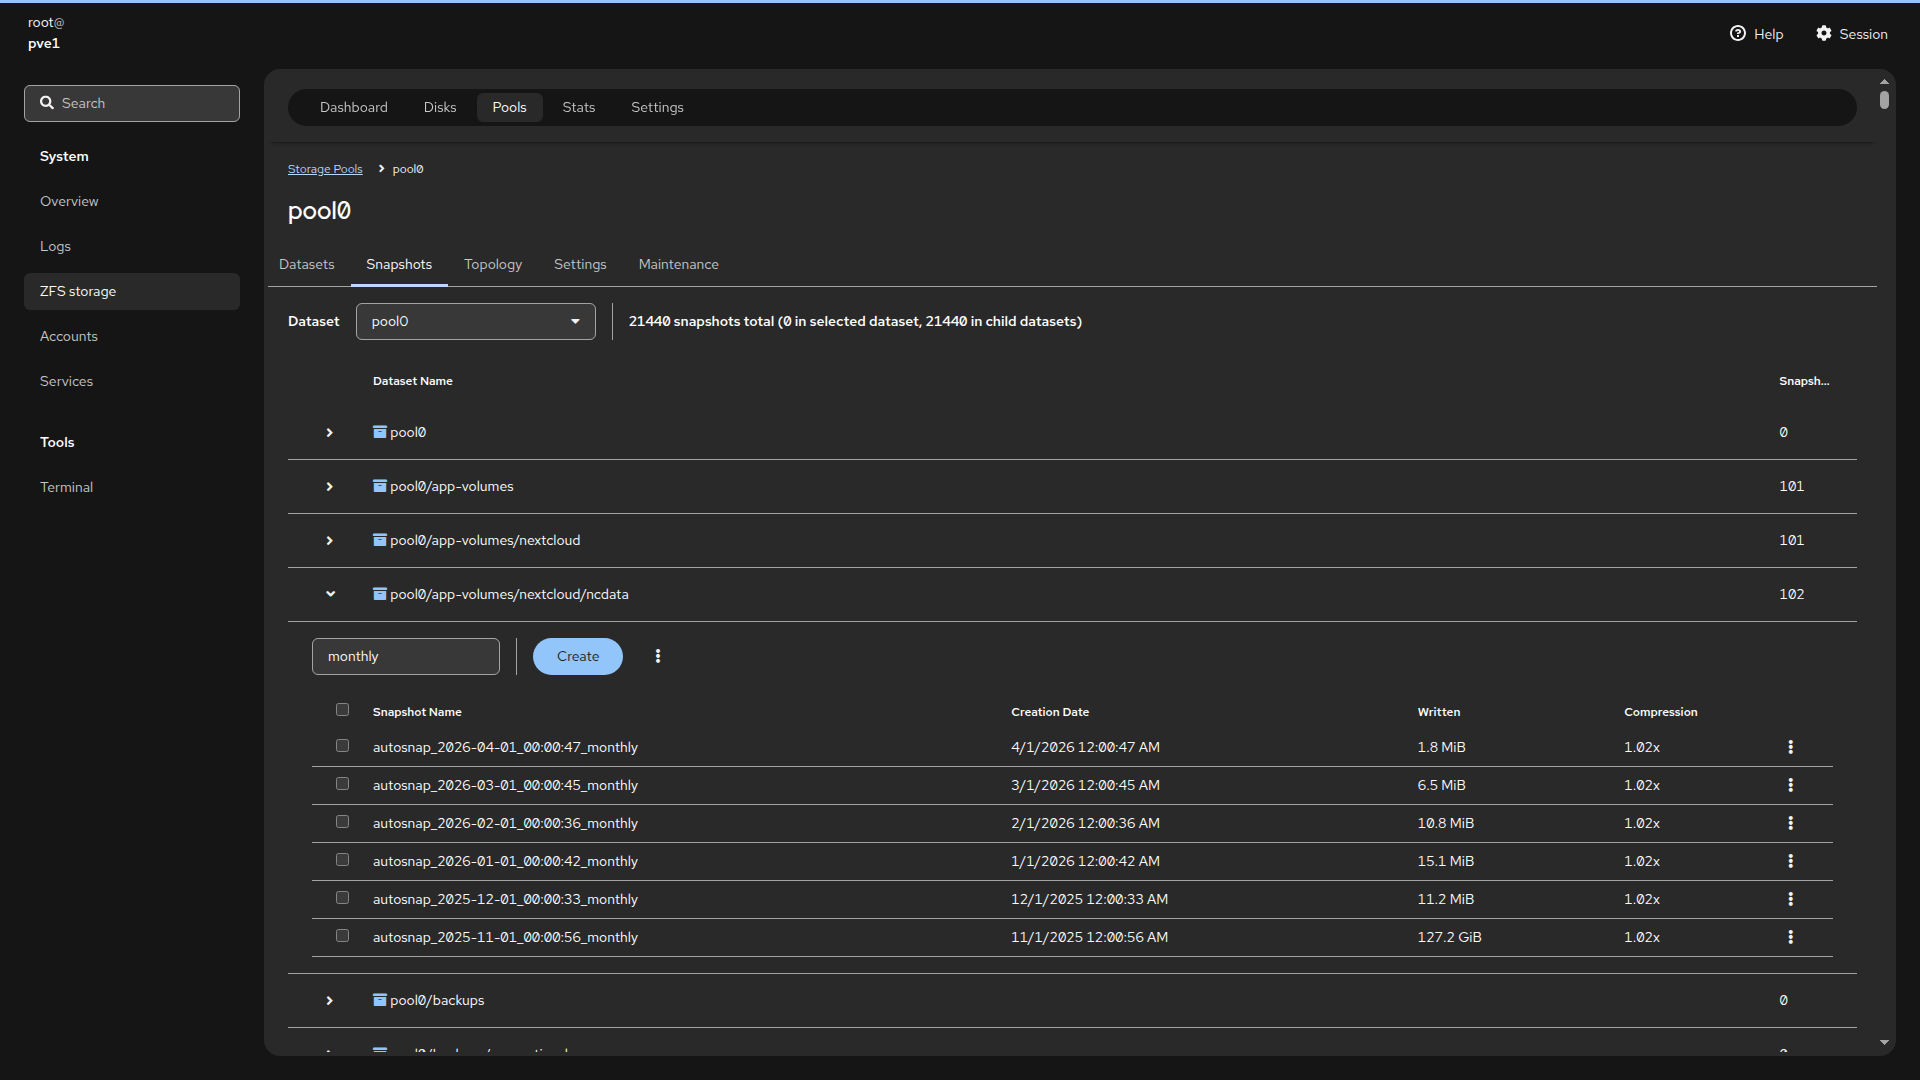The height and width of the screenshot is (1080, 1920).
Task: Follow the Storage Pools breadcrumb link
Action: pyautogui.click(x=325, y=169)
